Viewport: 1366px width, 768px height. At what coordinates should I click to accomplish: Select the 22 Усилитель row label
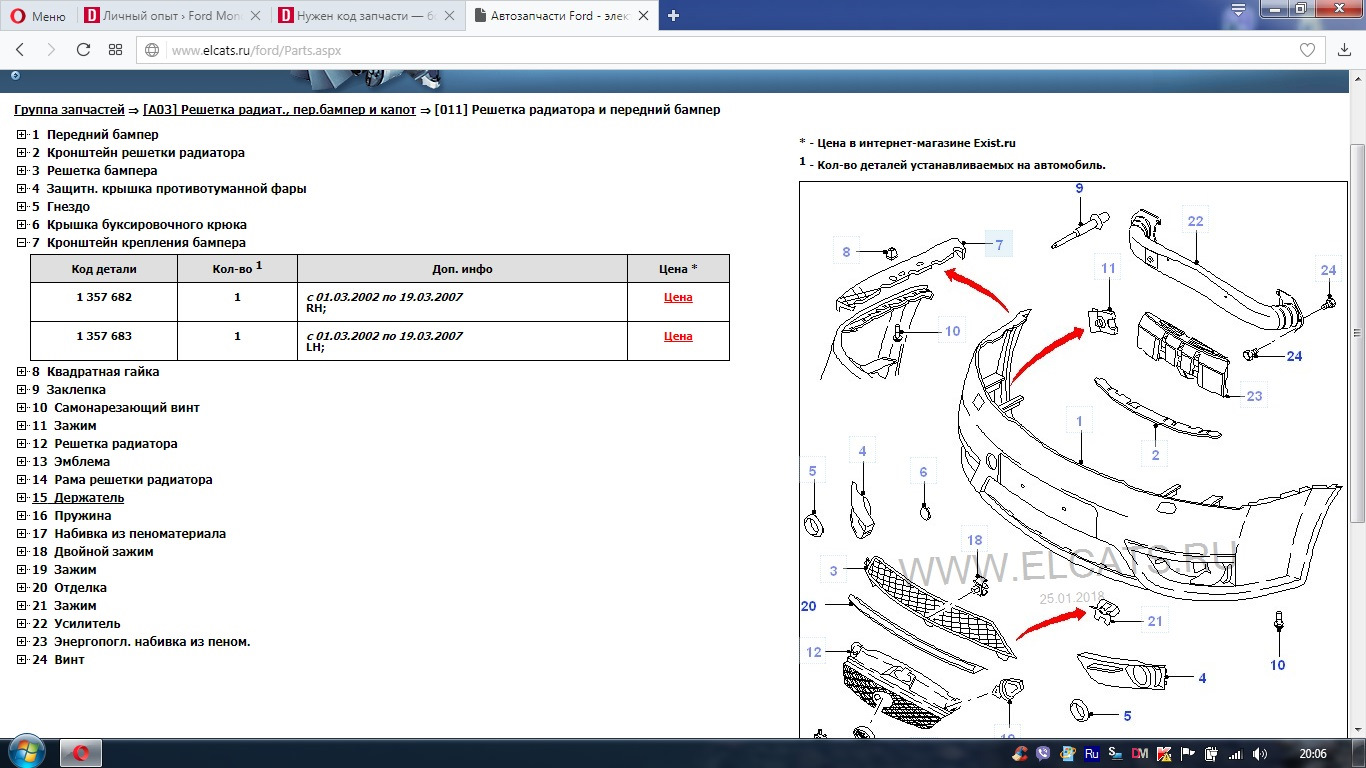coord(76,624)
